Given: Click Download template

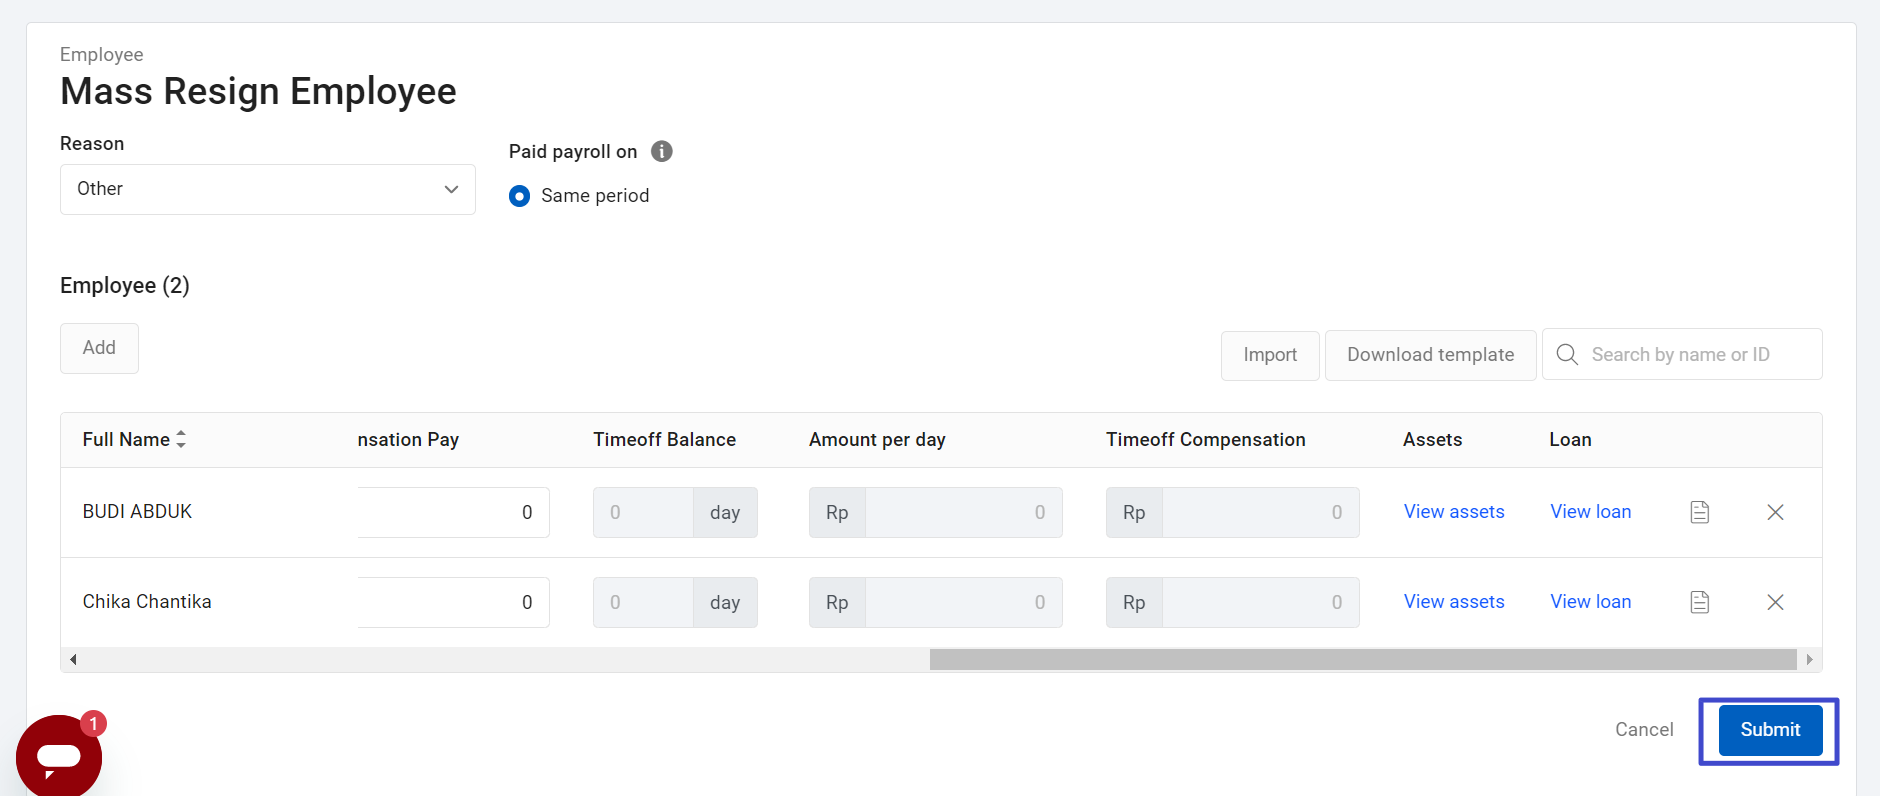Looking at the screenshot, I should click(x=1430, y=355).
